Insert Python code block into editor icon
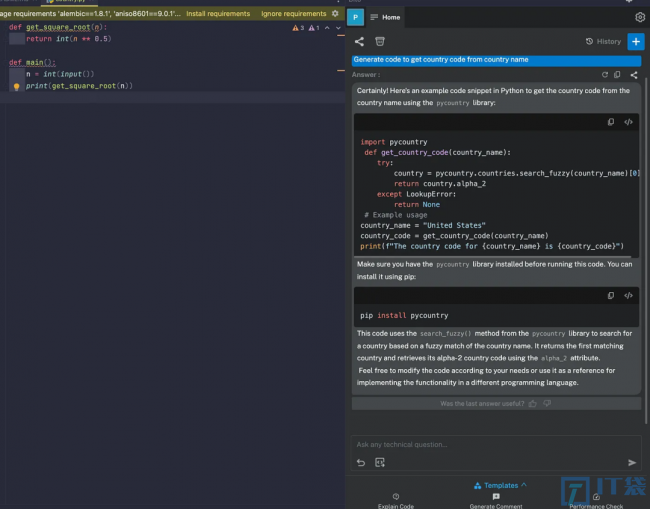The width and height of the screenshot is (650, 509). coord(628,122)
